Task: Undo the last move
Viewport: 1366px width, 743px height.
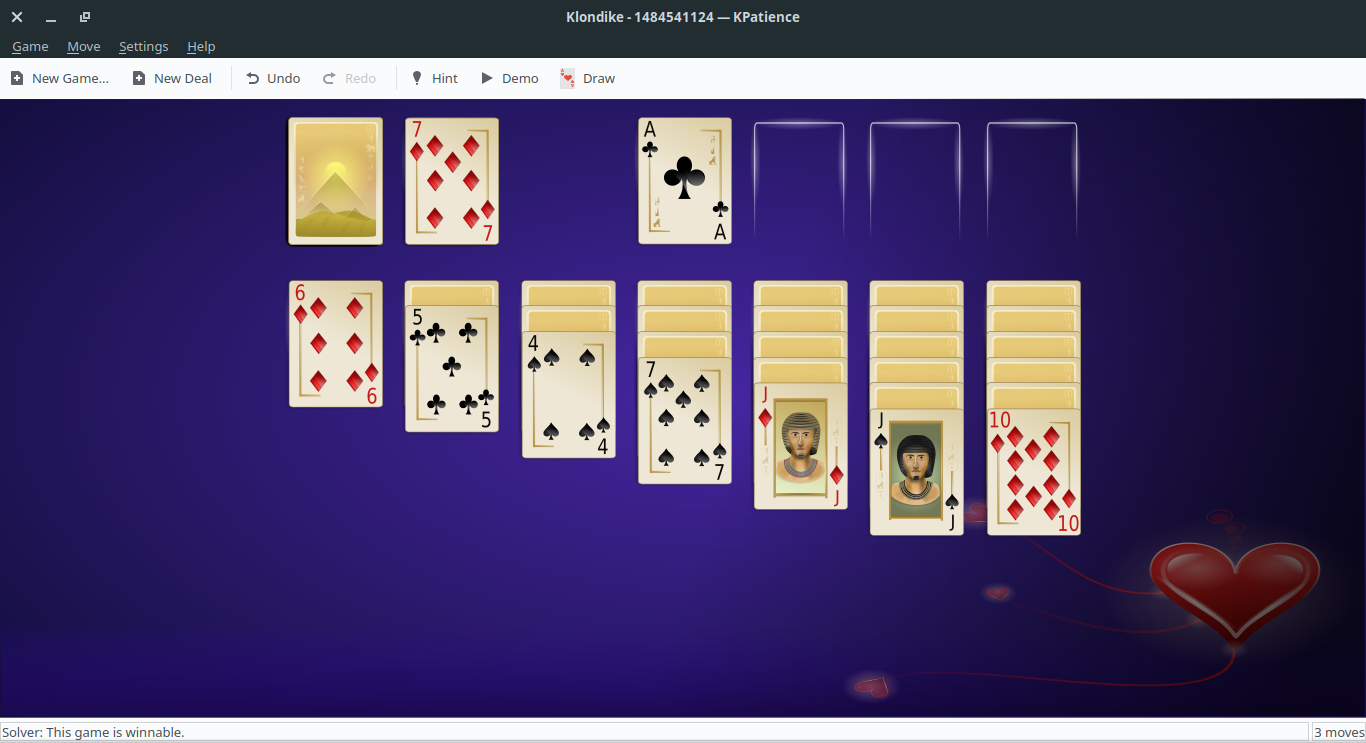Action: tap(273, 78)
